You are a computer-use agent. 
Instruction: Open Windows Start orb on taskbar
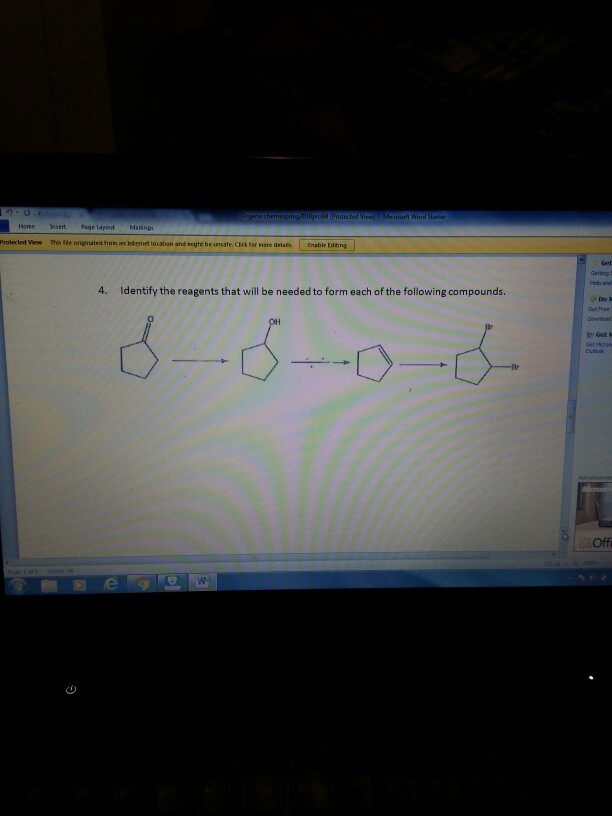pyautogui.click(x=18, y=585)
